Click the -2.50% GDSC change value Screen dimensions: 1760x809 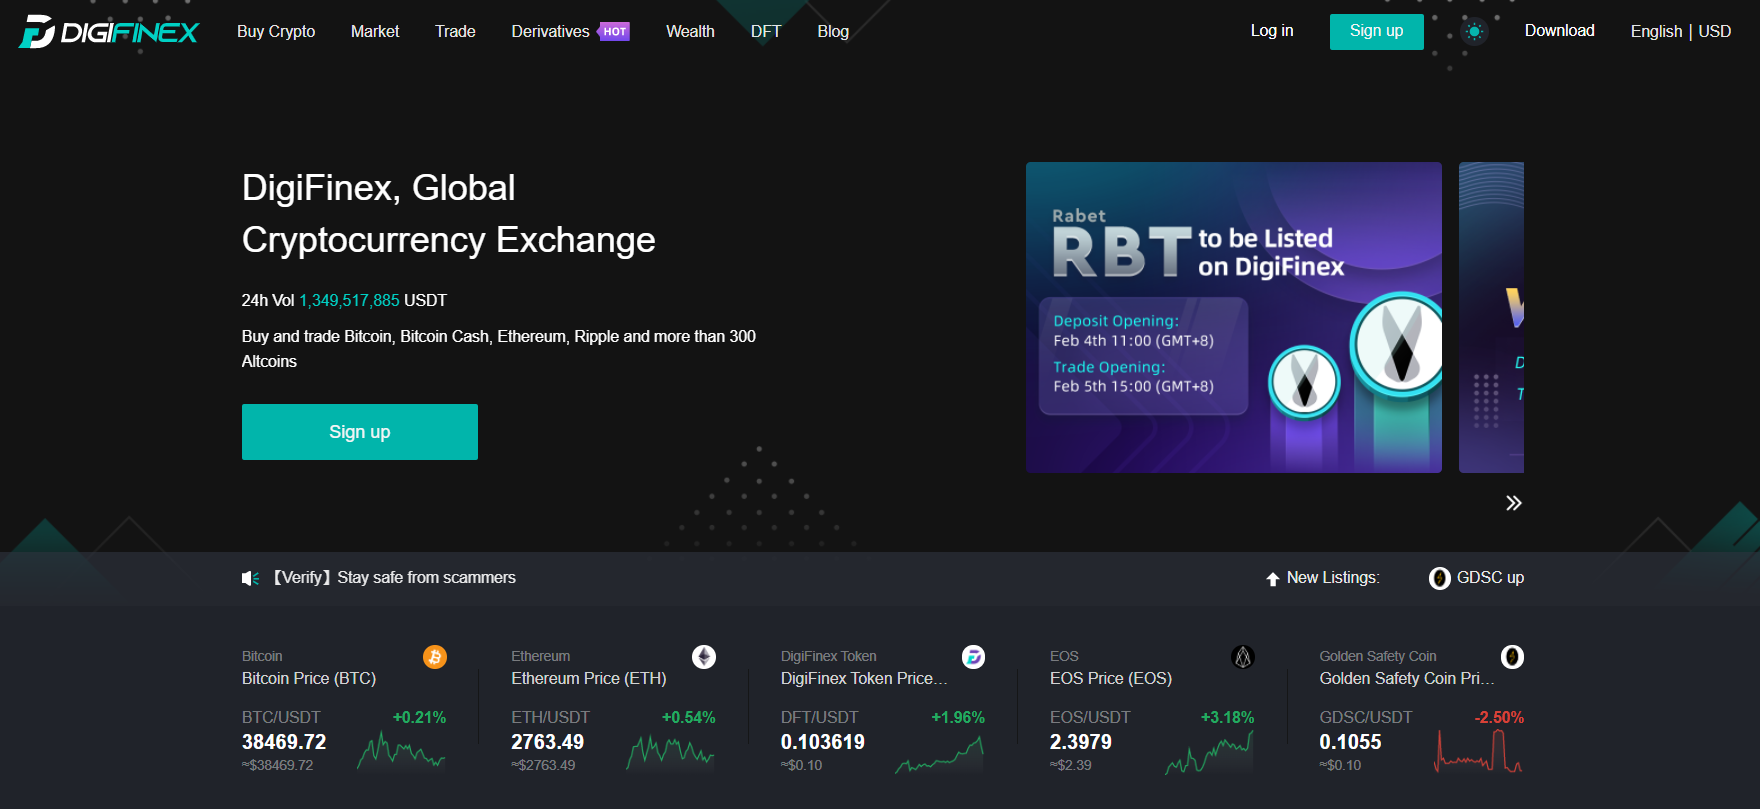(1499, 717)
